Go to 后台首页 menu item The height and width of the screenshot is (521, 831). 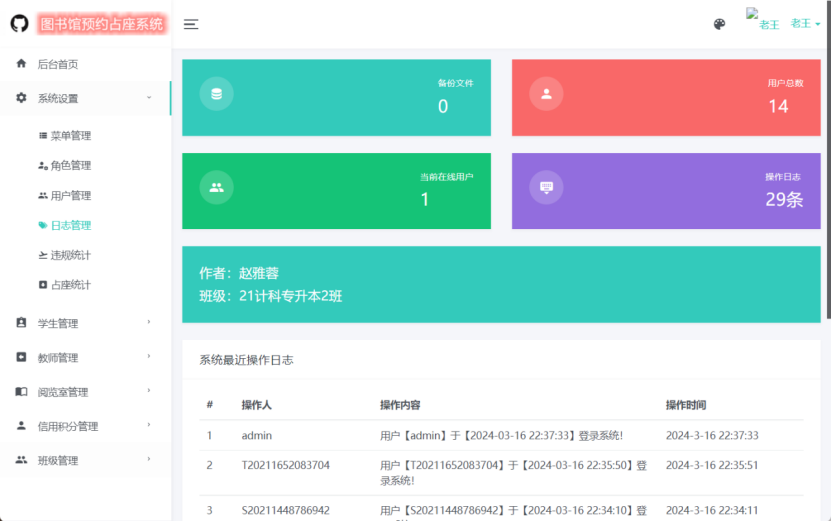coord(58,64)
